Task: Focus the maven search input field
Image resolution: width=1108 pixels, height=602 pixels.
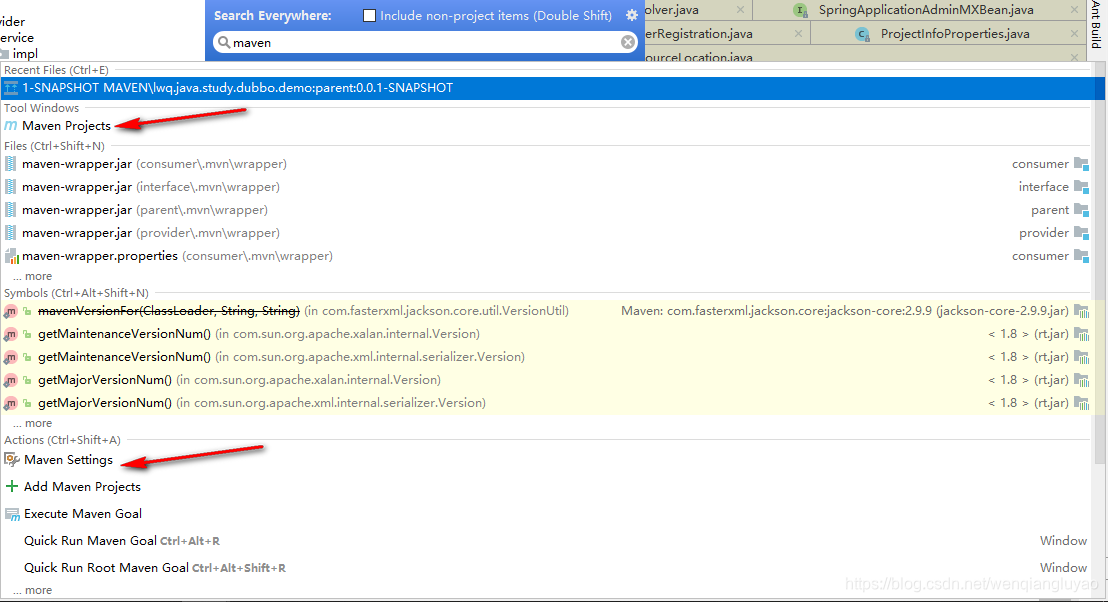Action: click(x=425, y=42)
